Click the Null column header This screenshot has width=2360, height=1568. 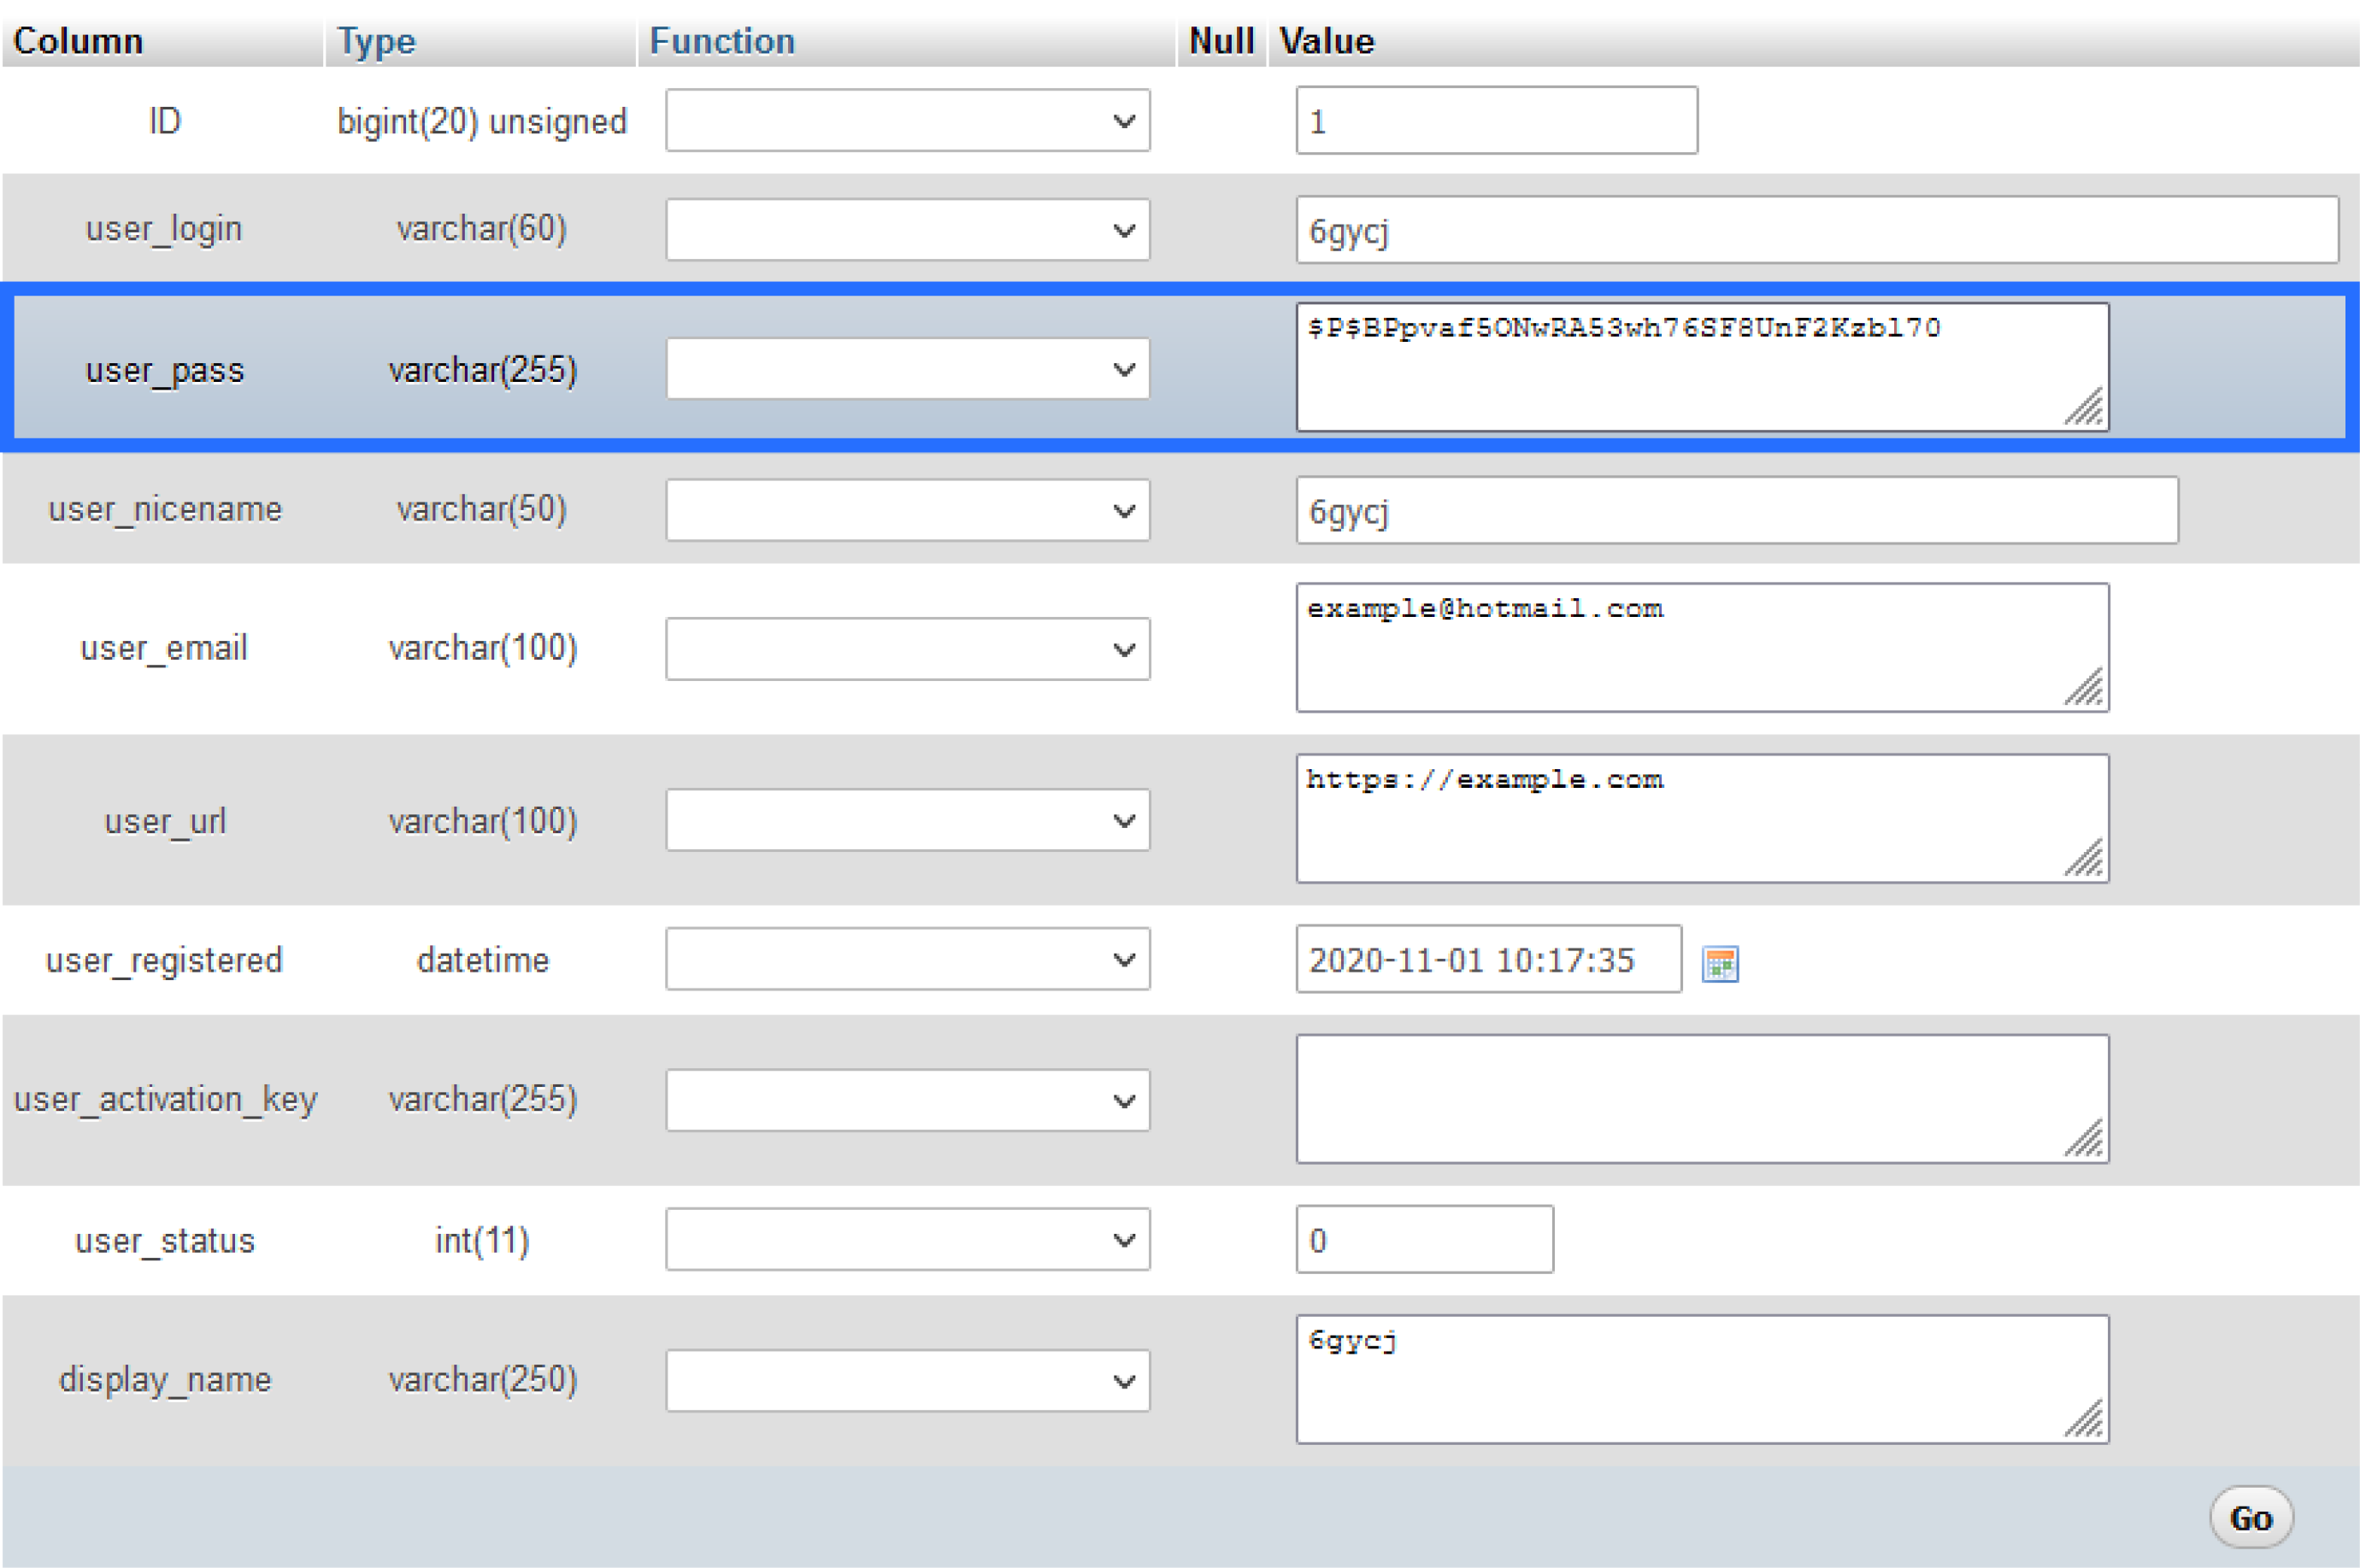click(1222, 41)
